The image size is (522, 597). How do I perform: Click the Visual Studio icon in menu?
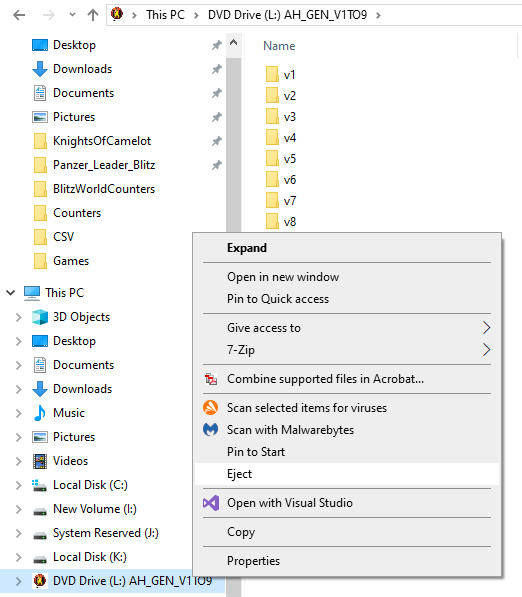click(x=211, y=503)
